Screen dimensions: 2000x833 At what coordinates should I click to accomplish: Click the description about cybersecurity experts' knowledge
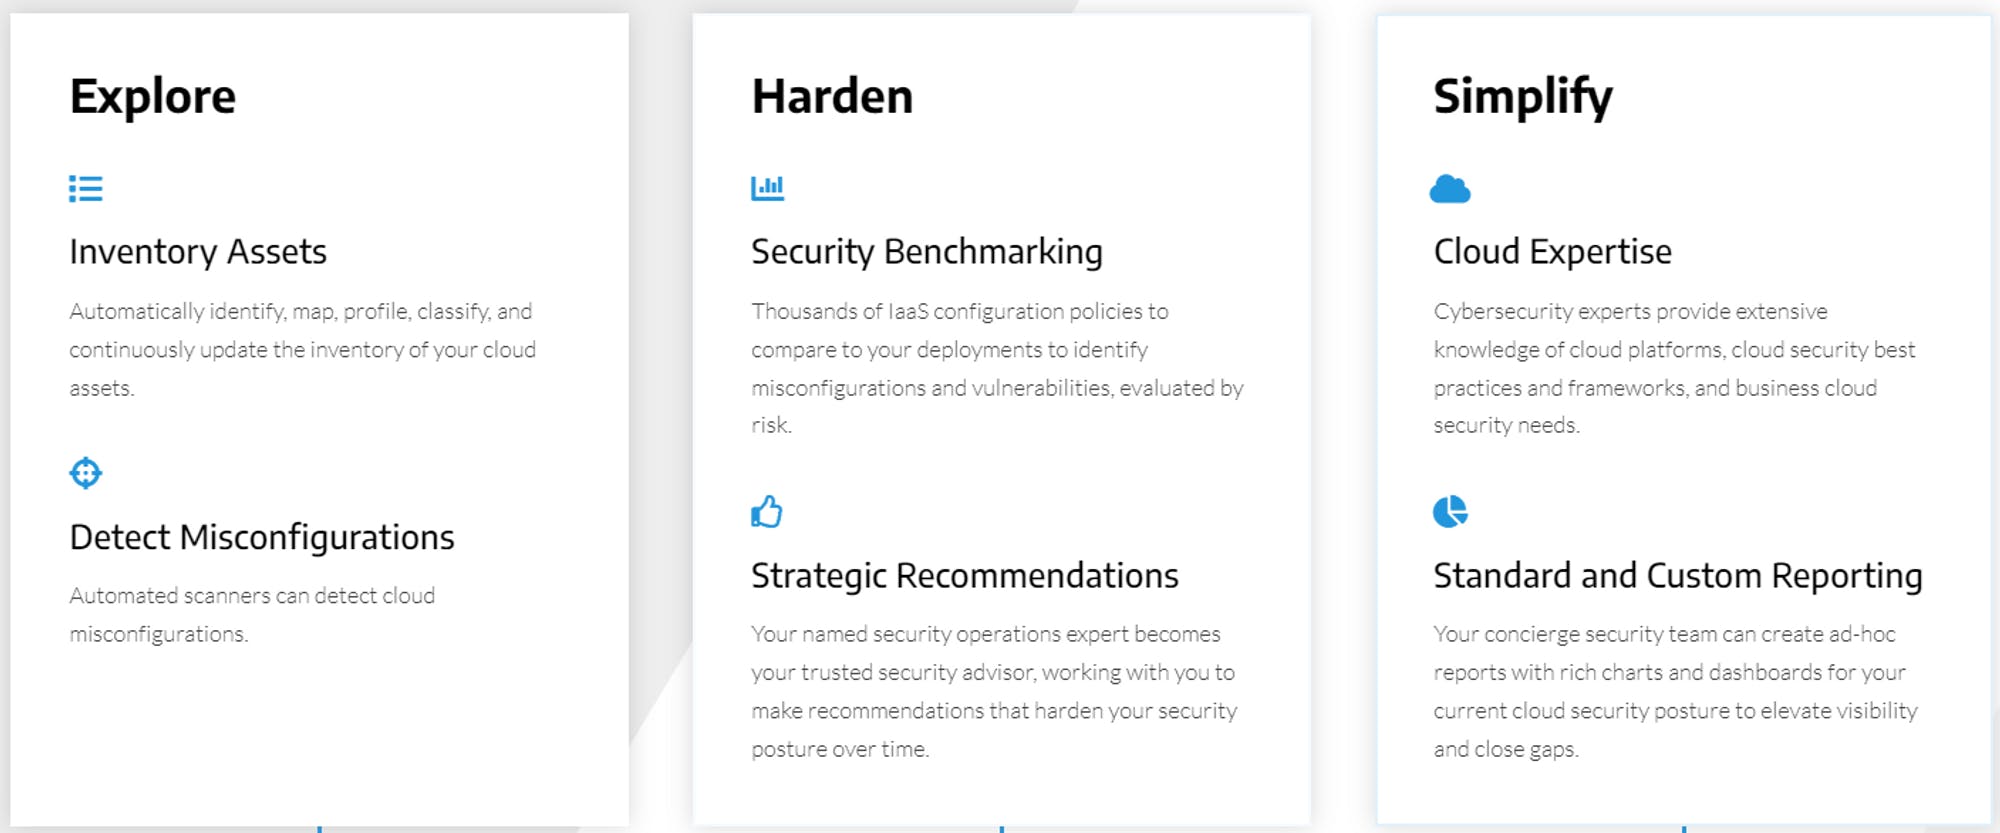point(1674,368)
